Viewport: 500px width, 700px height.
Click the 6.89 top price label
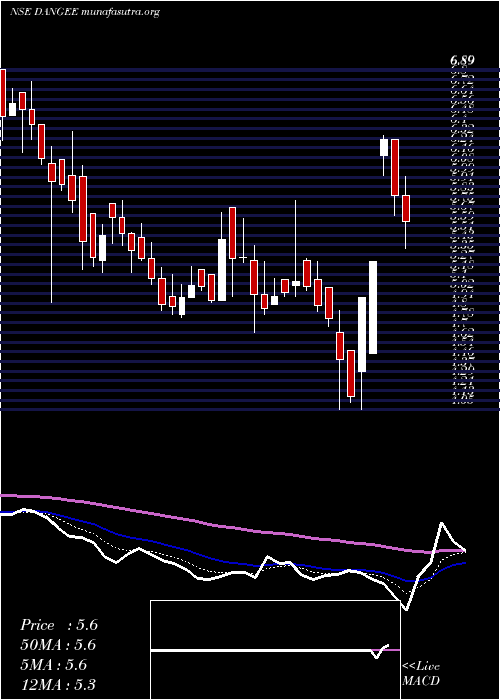tap(462, 61)
